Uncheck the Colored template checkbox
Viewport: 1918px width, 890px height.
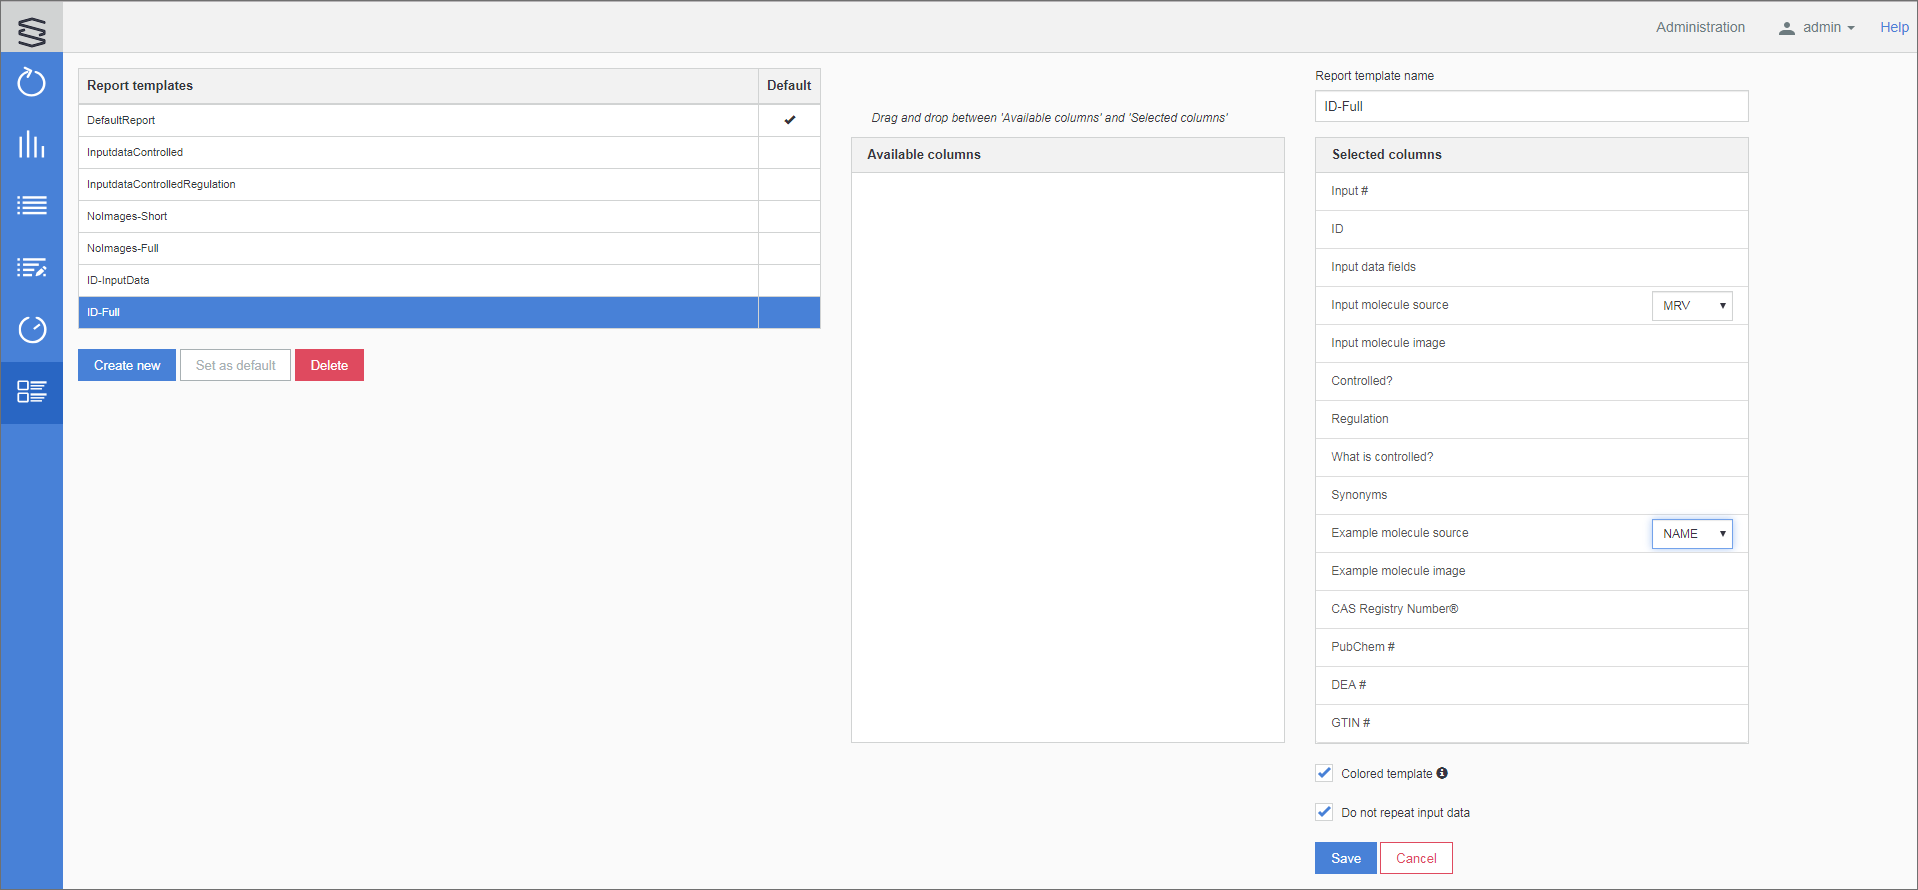1324,773
